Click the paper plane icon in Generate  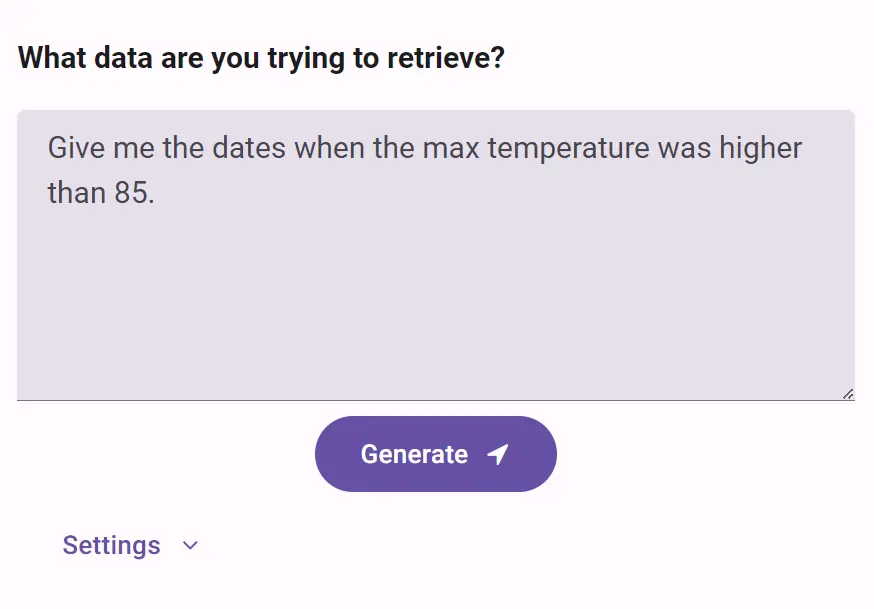pos(498,455)
